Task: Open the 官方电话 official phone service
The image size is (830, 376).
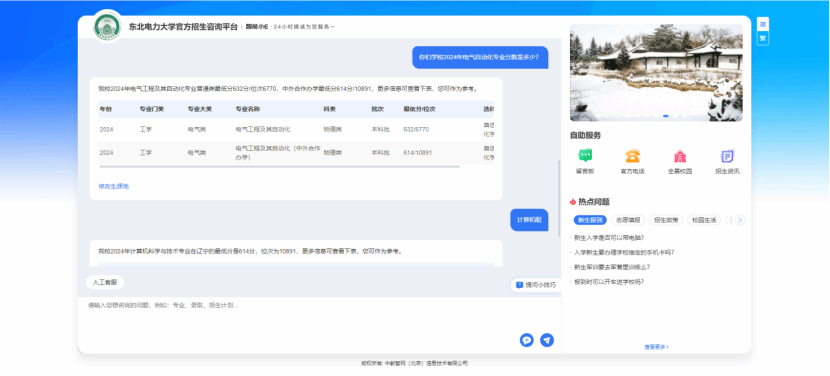Action: [632, 162]
